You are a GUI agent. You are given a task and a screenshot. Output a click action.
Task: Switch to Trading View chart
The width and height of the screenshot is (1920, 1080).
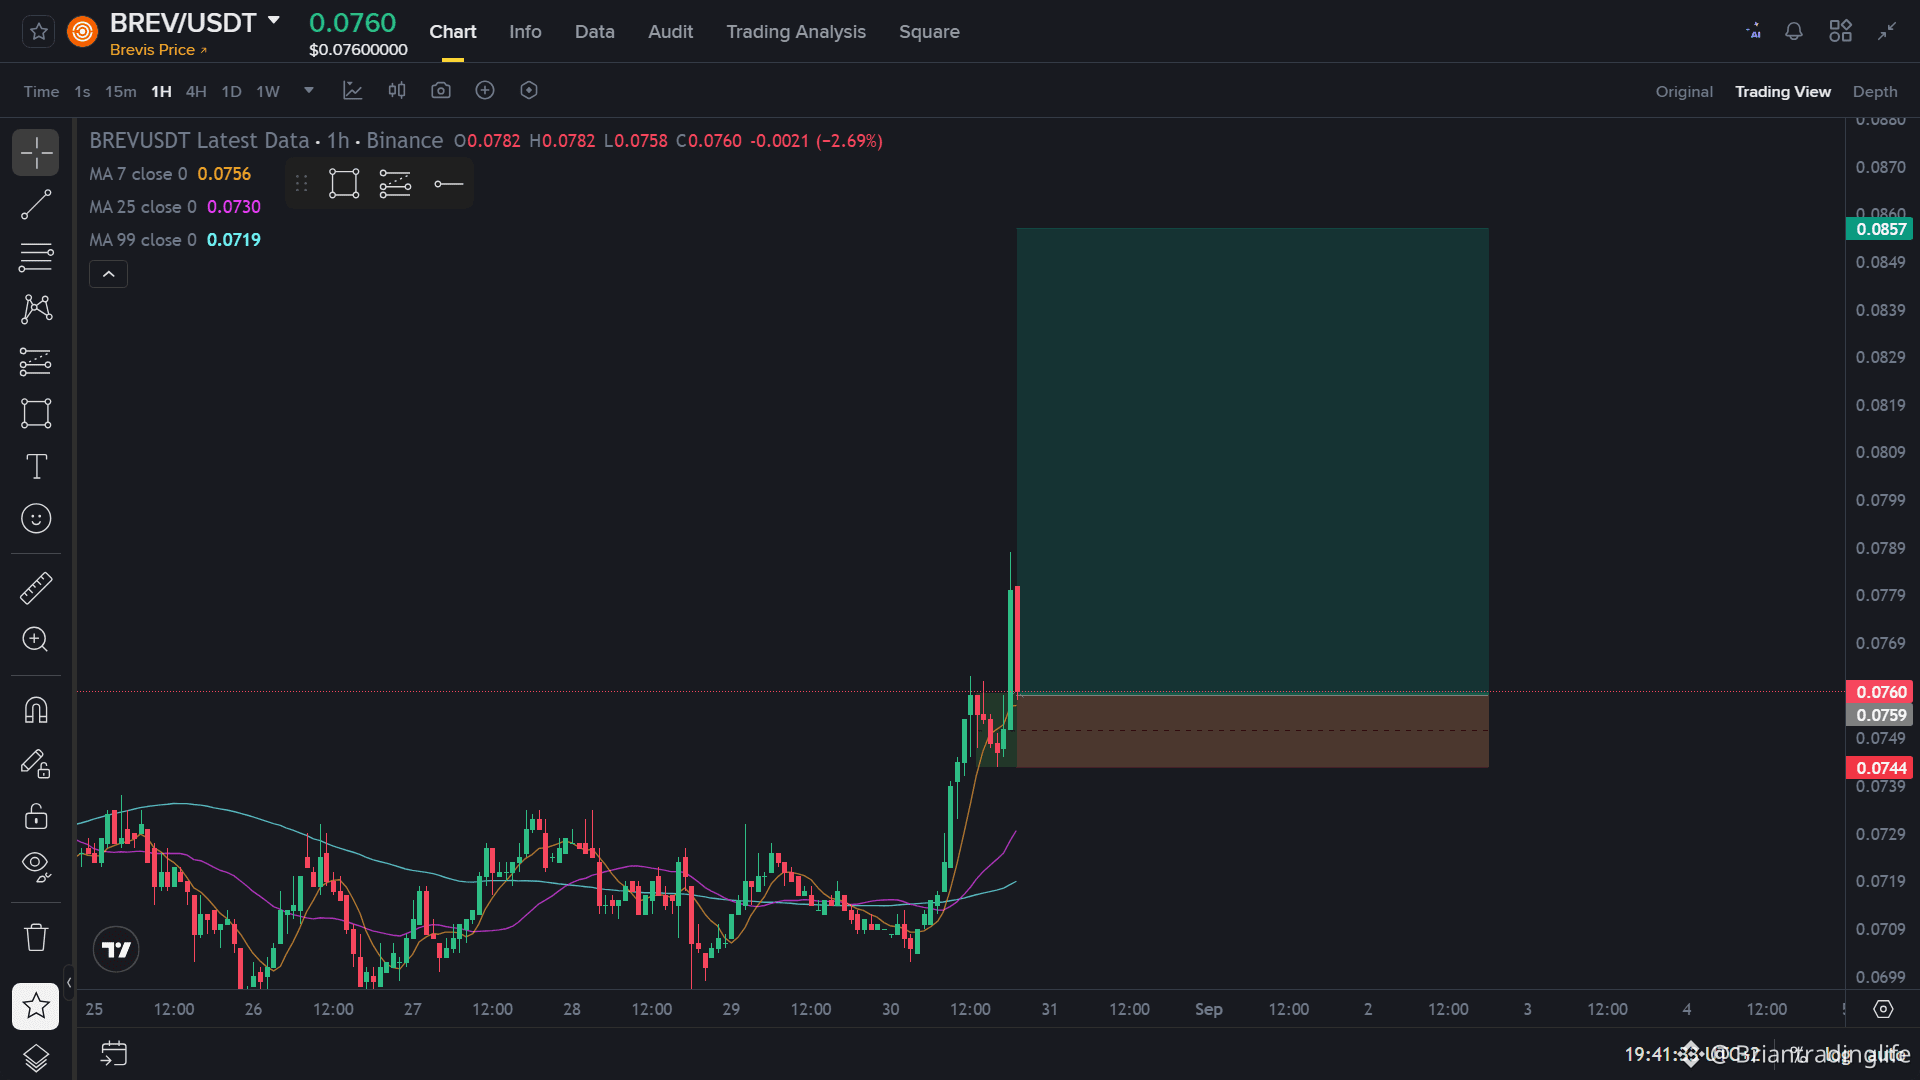coord(1783,92)
